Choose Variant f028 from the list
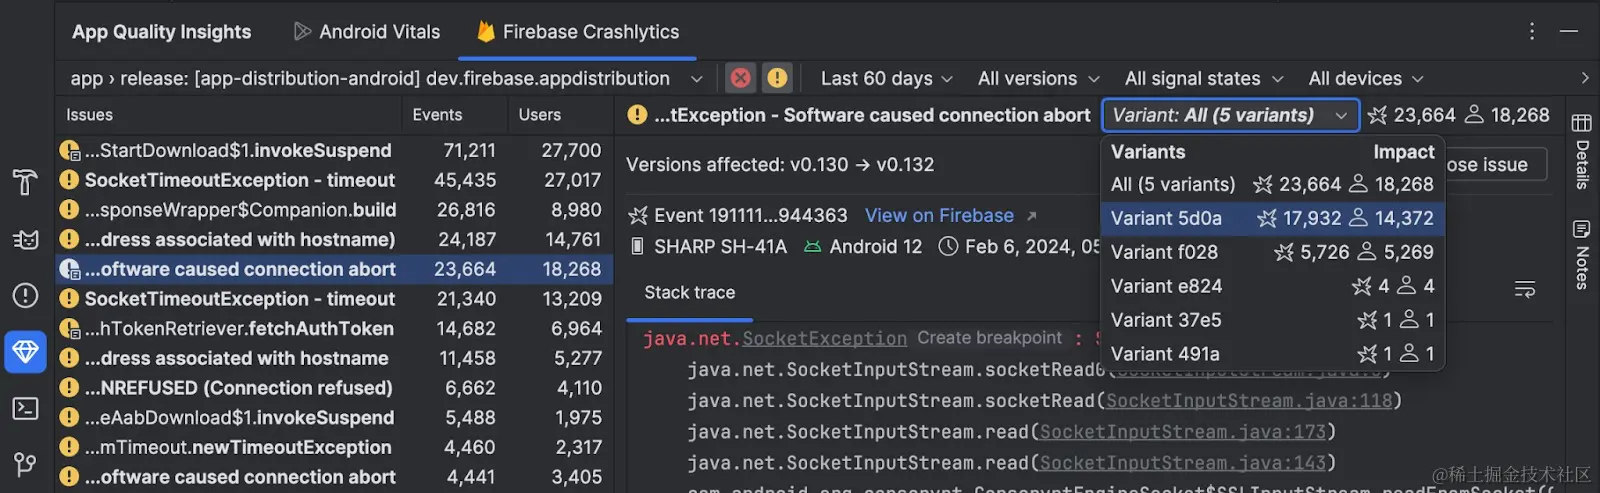The height and width of the screenshot is (493, 1600). [1272, 252]
